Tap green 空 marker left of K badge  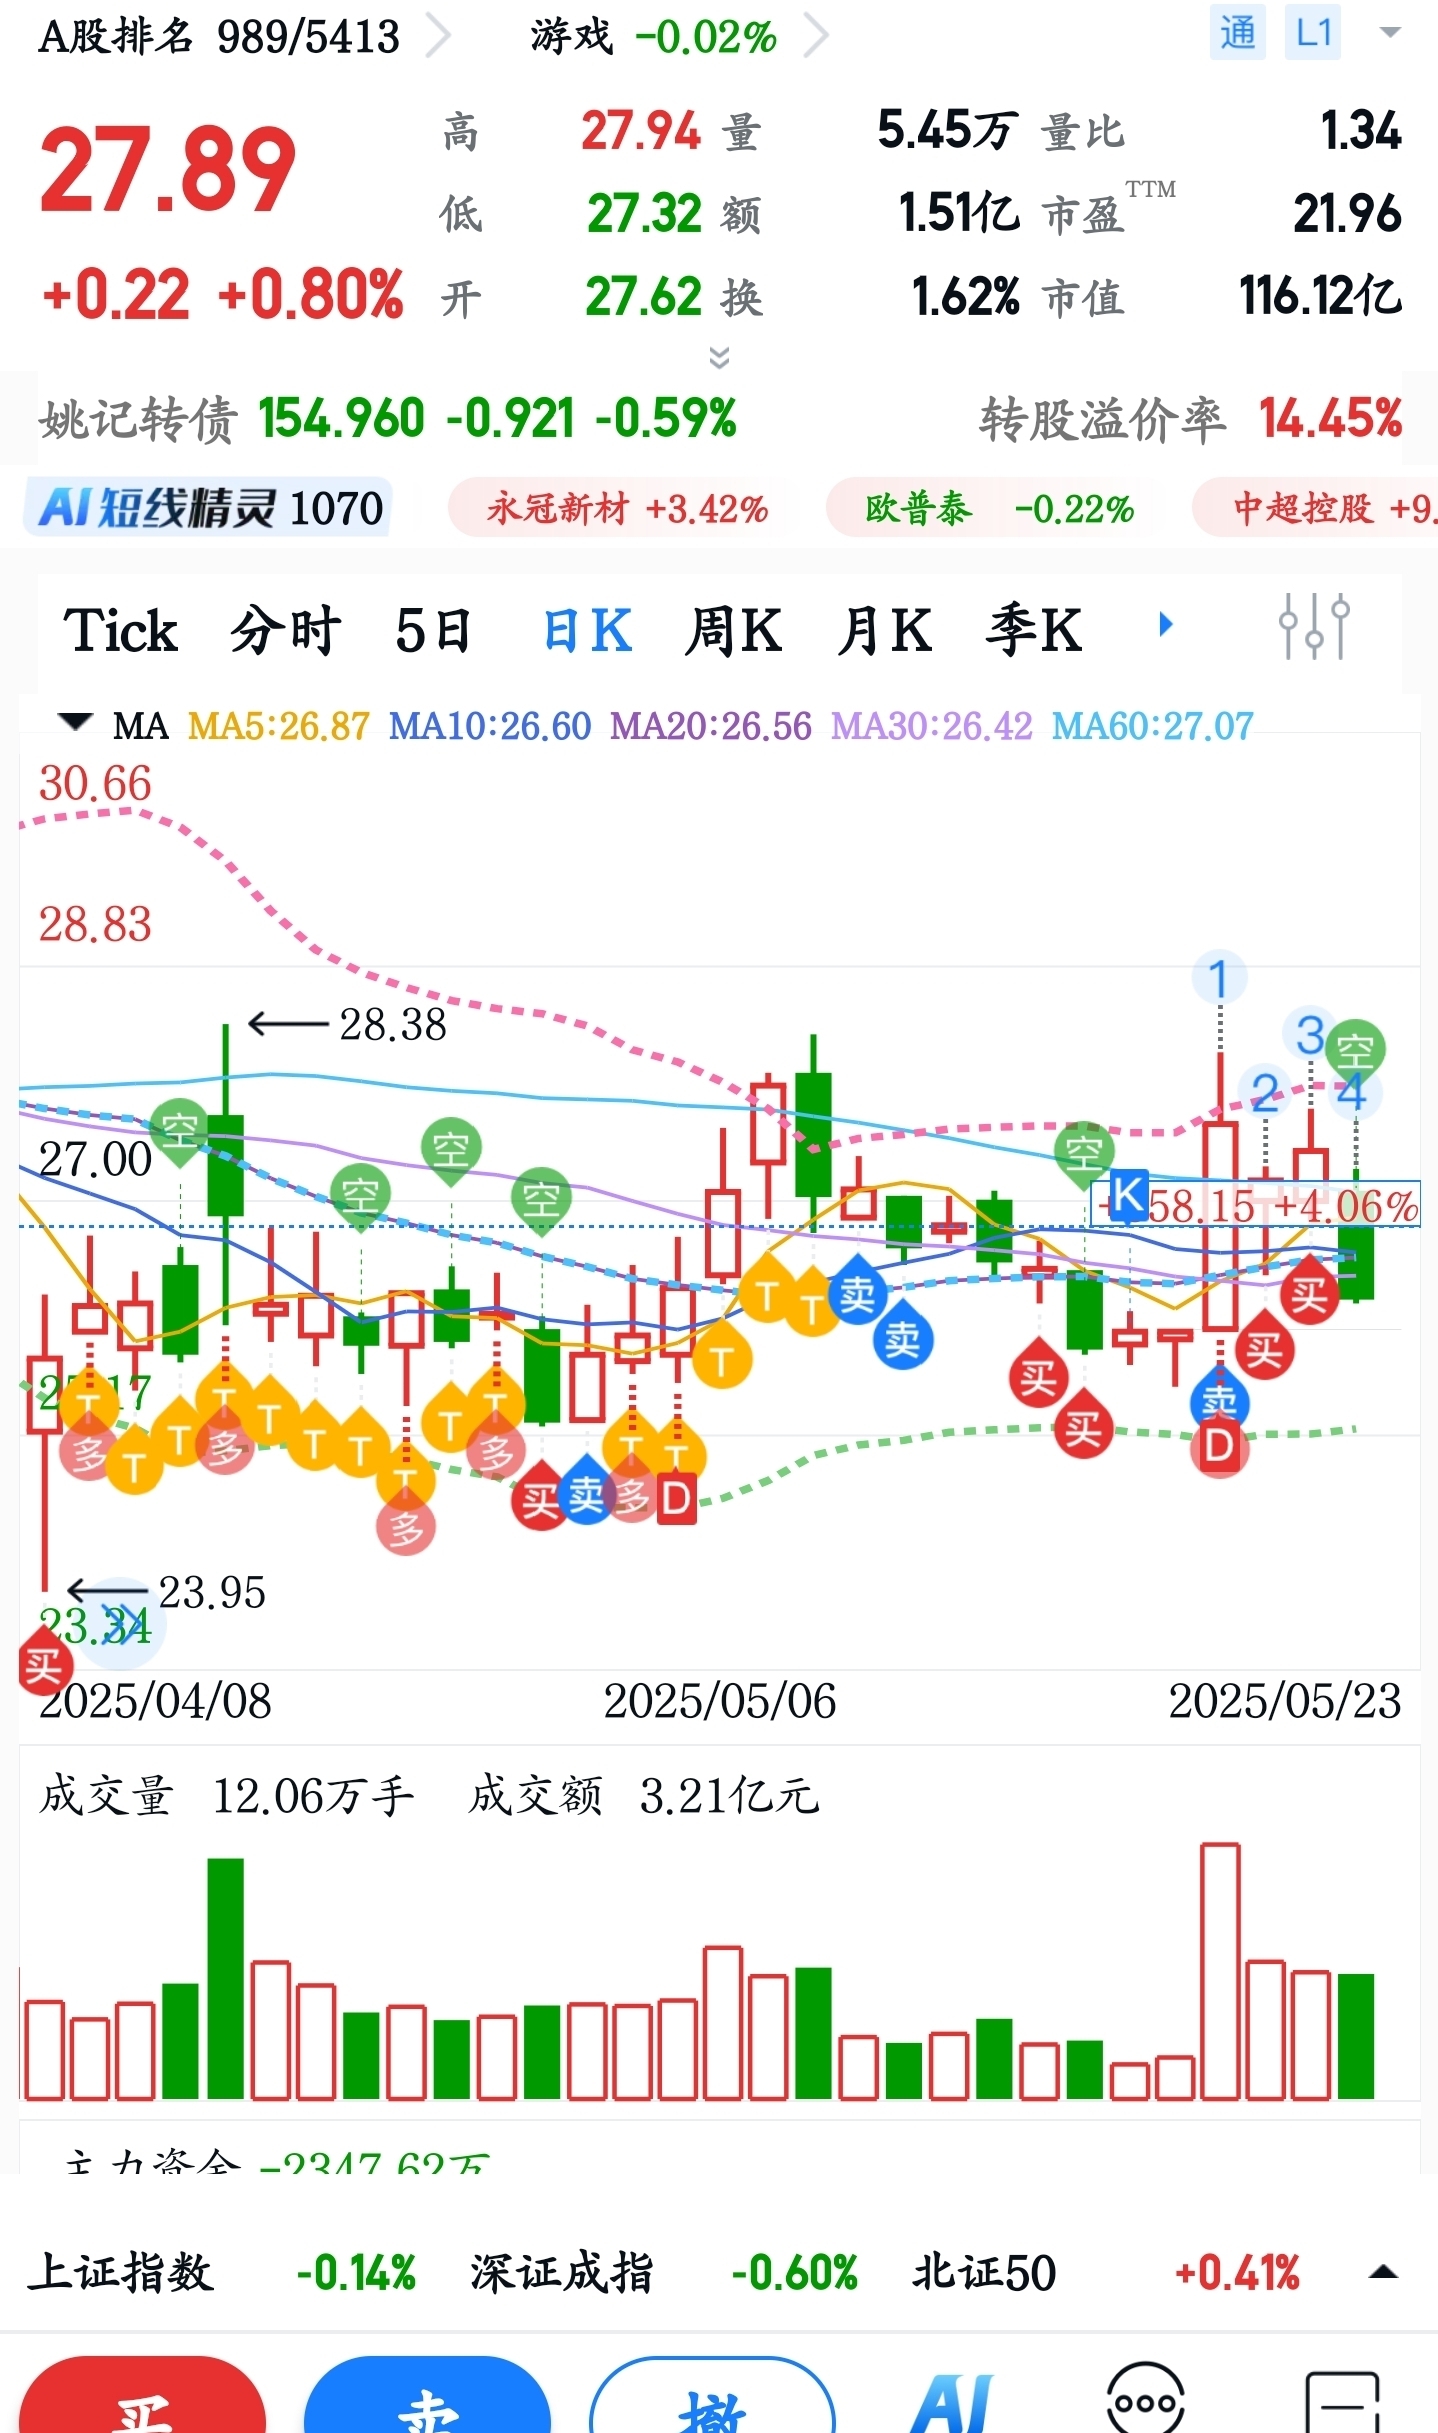pyautogui.click(x=1084, y=1153)
